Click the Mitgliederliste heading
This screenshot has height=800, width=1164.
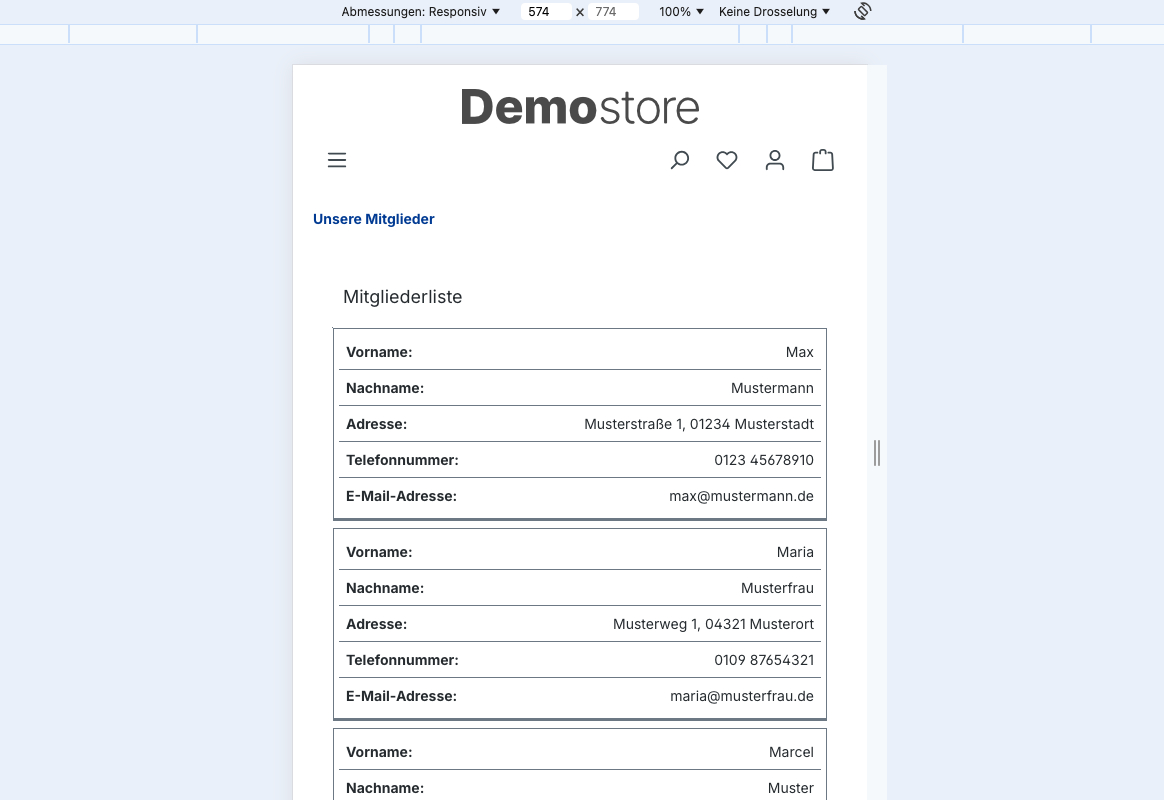pyautogui.click(x=402, y=297)
